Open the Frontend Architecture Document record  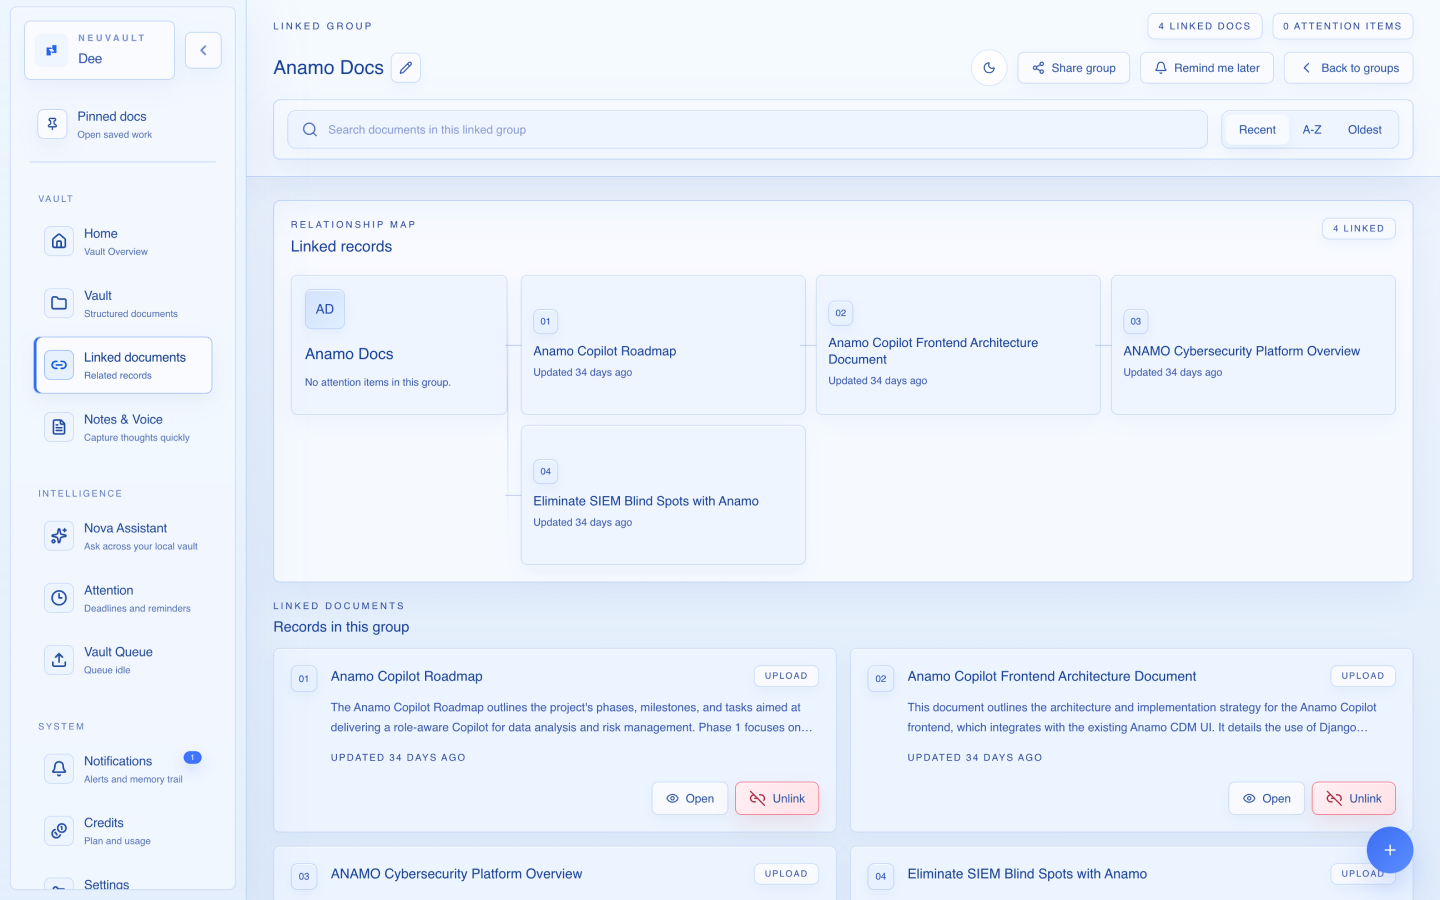point(1266,798)
